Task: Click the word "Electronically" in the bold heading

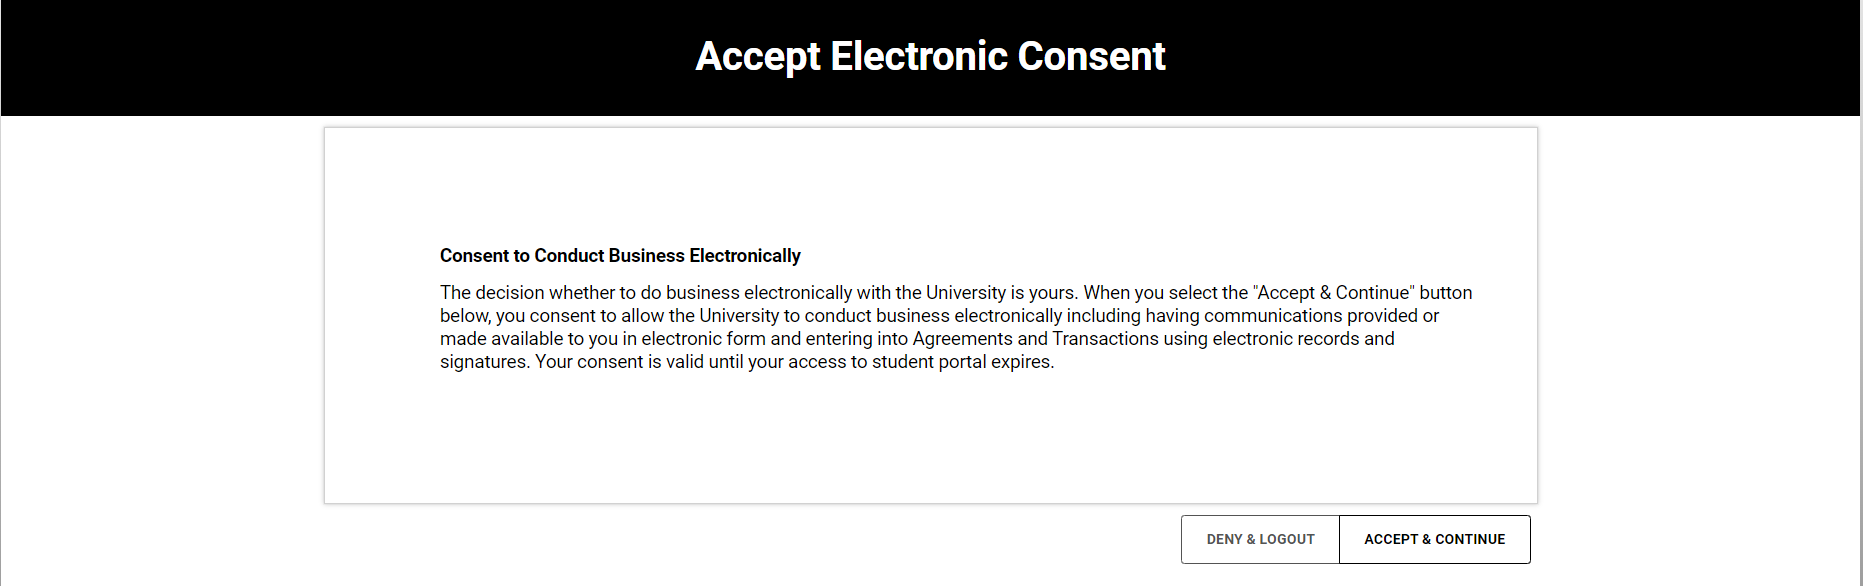Action: (745, 256)
